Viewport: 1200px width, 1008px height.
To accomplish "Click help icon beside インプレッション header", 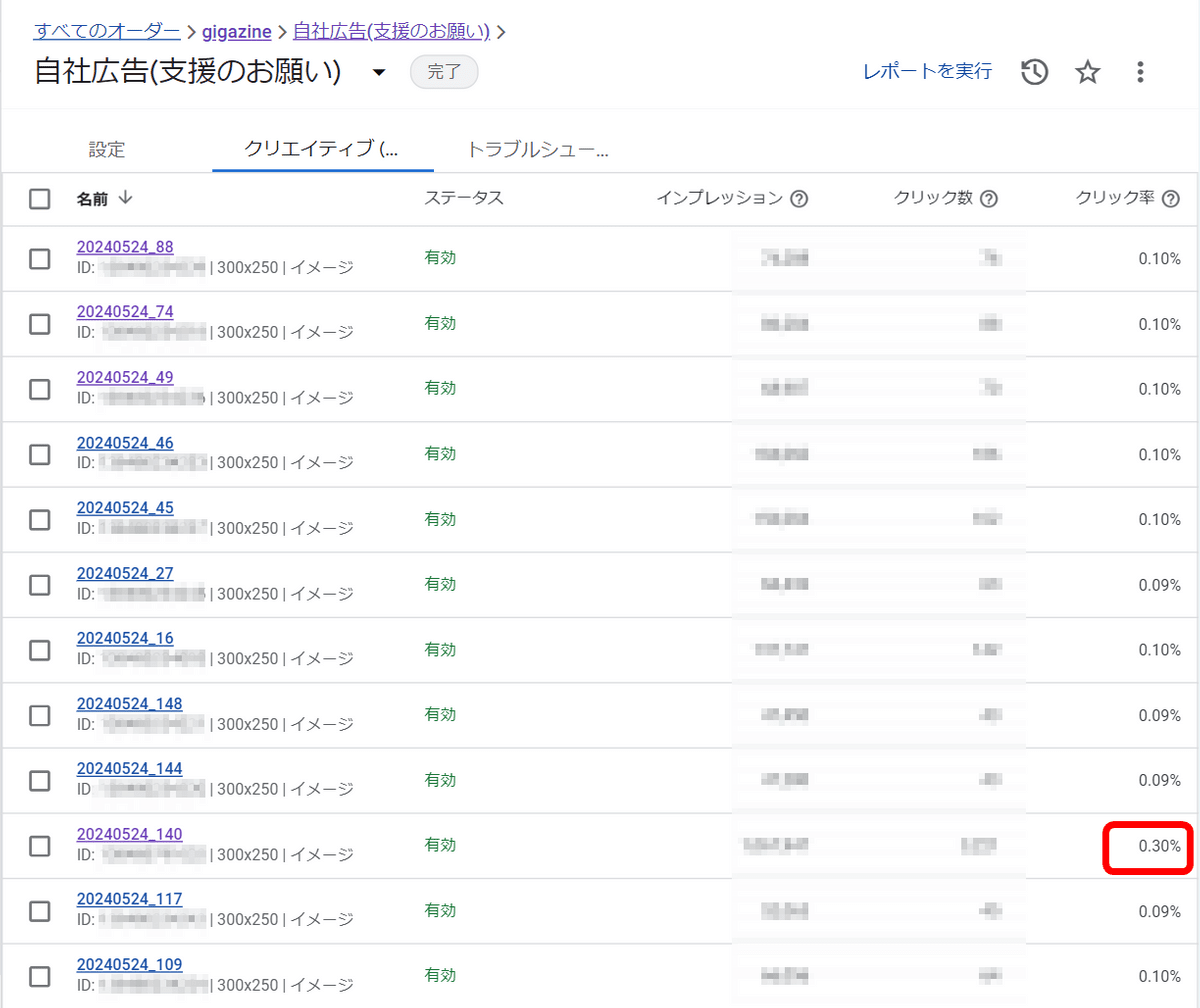I will [799, 199].
